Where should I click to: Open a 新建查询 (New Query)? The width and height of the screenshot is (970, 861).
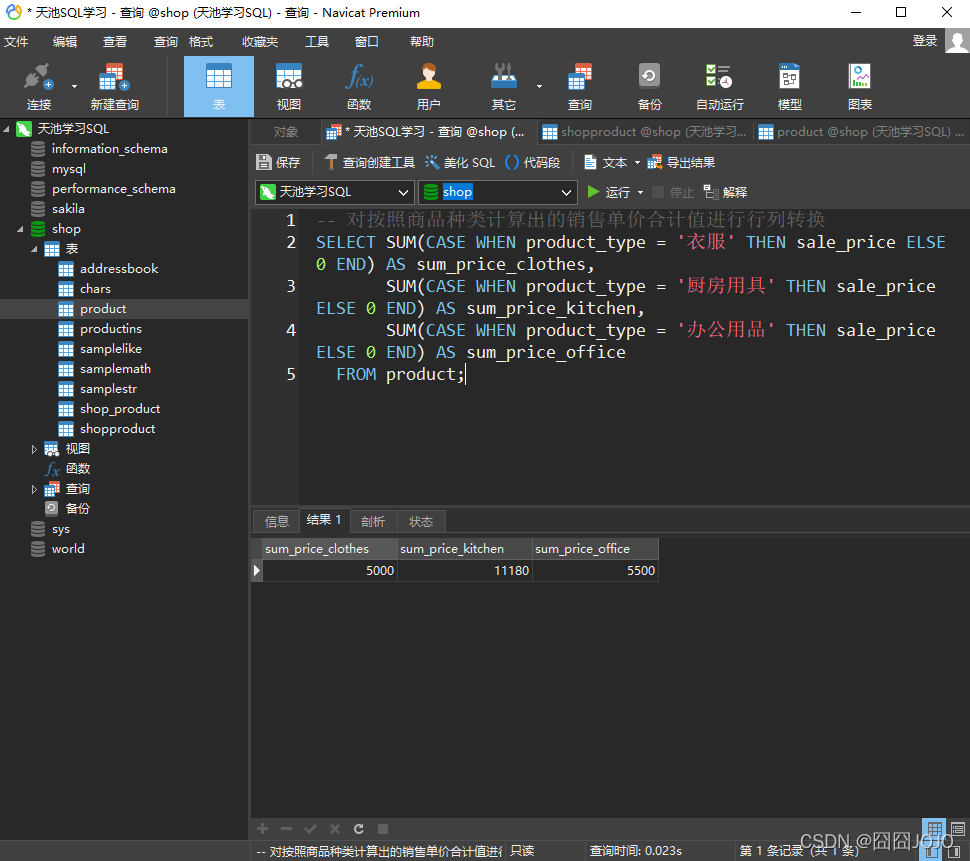point(114,86)
